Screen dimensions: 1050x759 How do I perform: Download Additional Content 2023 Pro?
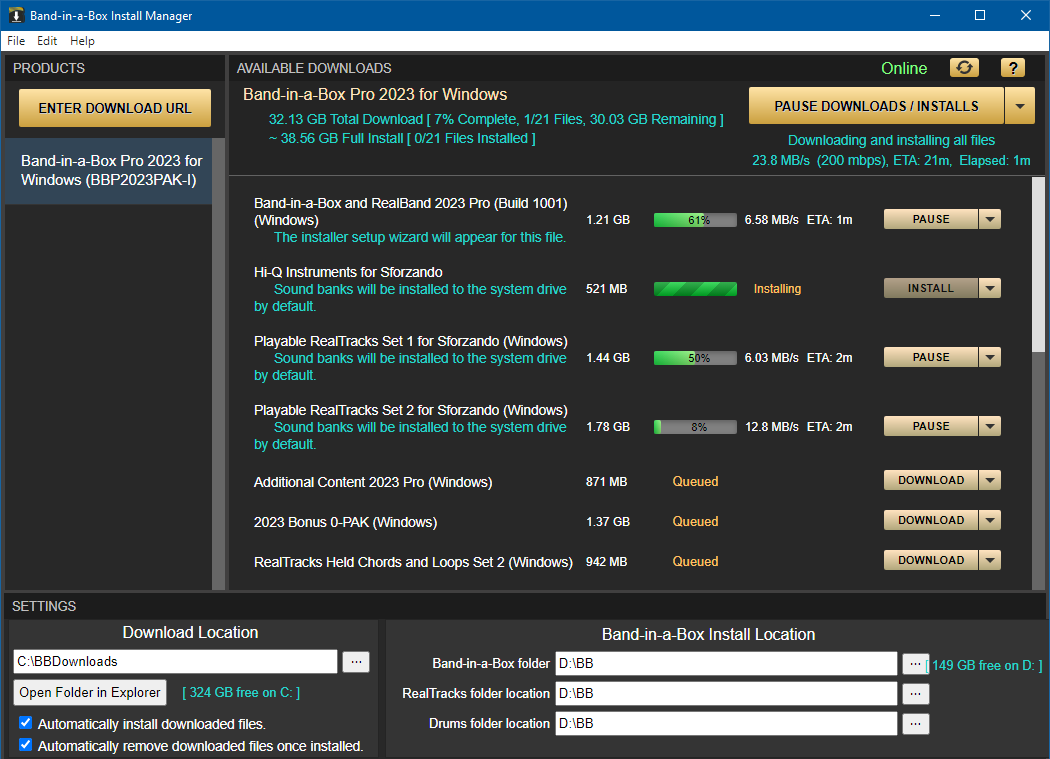[931, 480]
